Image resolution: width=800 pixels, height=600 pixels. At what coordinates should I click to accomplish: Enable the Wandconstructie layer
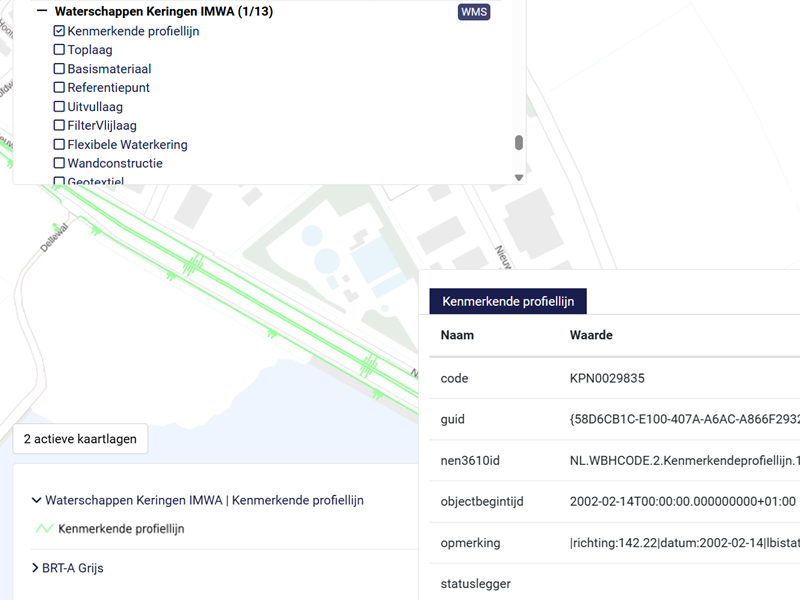[x=59, y=163]
